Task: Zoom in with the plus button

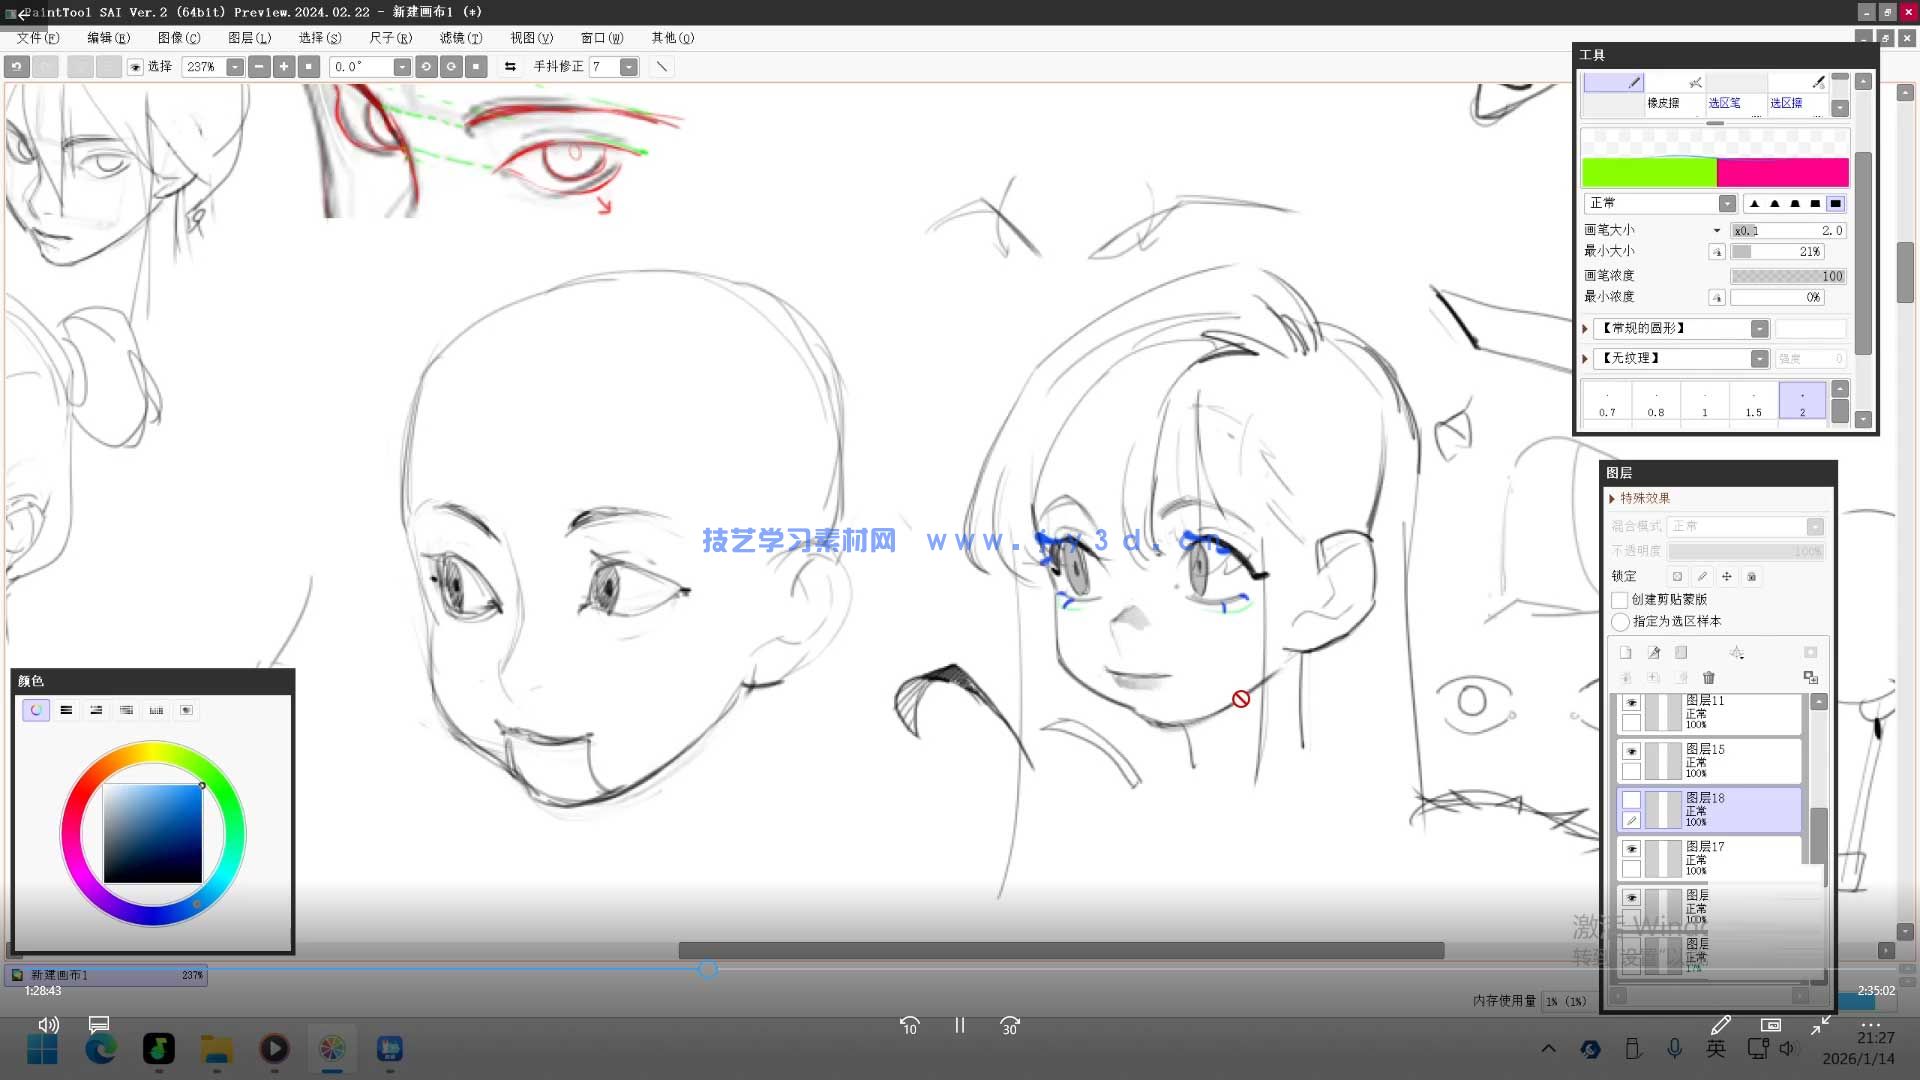Action: [x=284, y=67]
